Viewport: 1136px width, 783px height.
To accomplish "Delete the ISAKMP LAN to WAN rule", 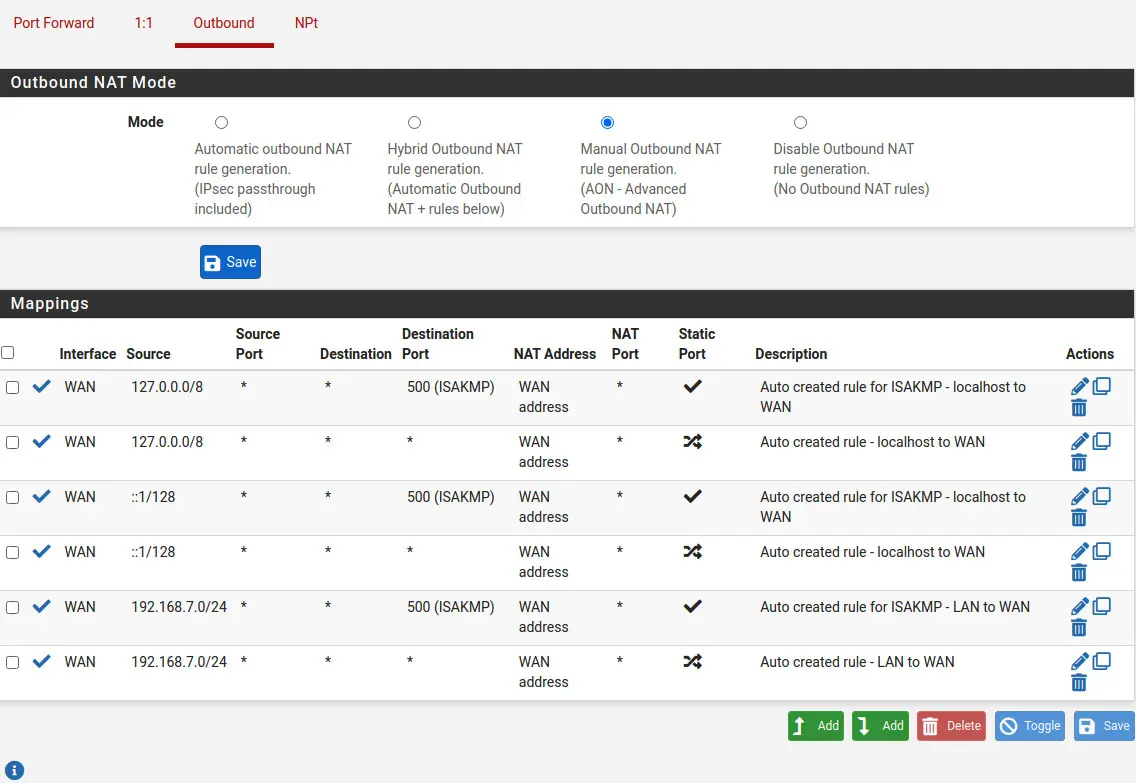I will click(x=1079, y=628).
